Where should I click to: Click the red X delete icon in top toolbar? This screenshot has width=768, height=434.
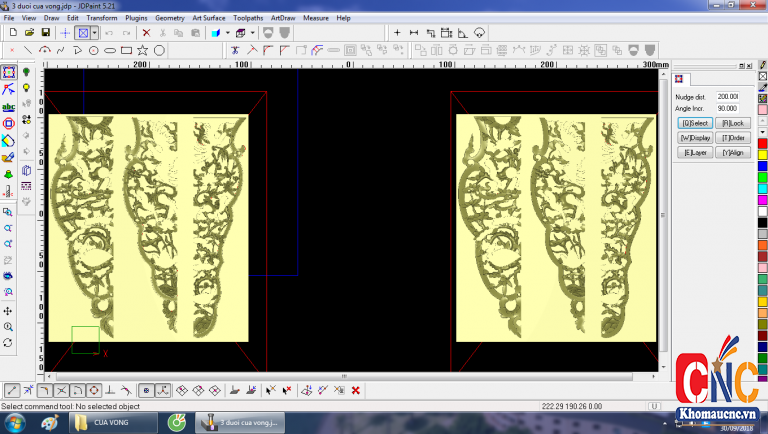click(x=146, y=33)
